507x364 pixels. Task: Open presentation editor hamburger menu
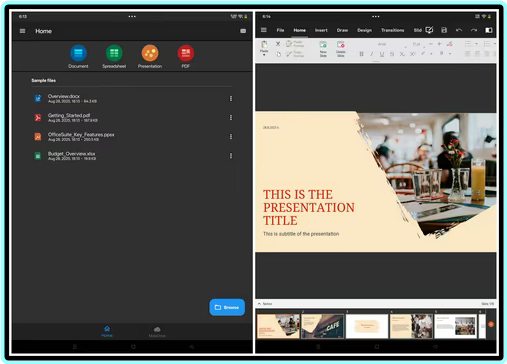(x=264, y=30)
